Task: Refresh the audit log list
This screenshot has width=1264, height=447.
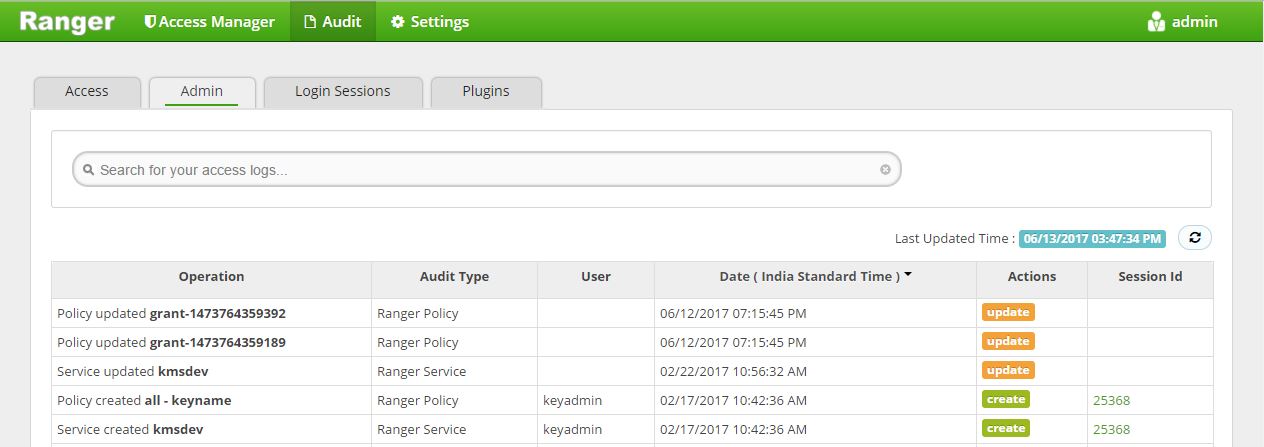Action: point(1195,238)
